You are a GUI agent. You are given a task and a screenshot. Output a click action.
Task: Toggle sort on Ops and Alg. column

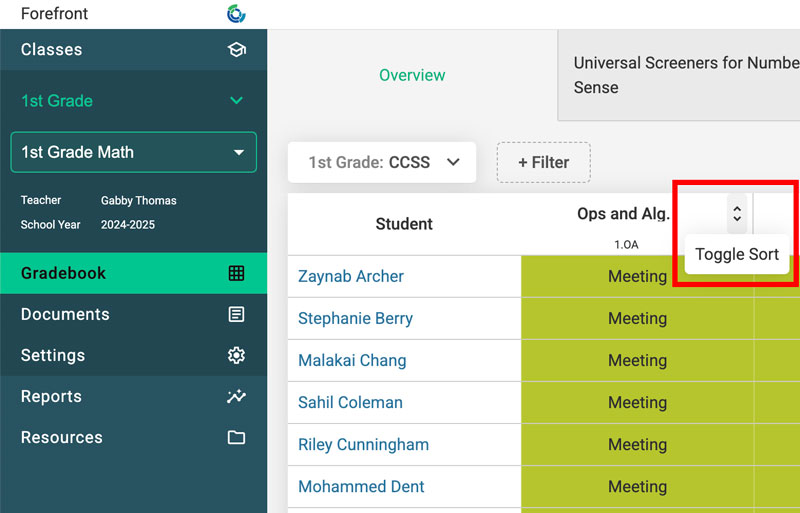(737, 213)
